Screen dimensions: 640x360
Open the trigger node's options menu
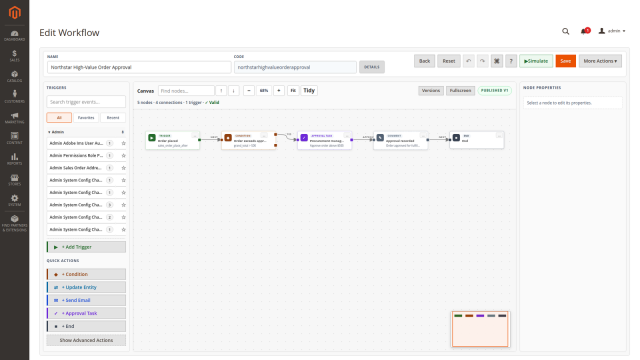click(x=195, y=136)
